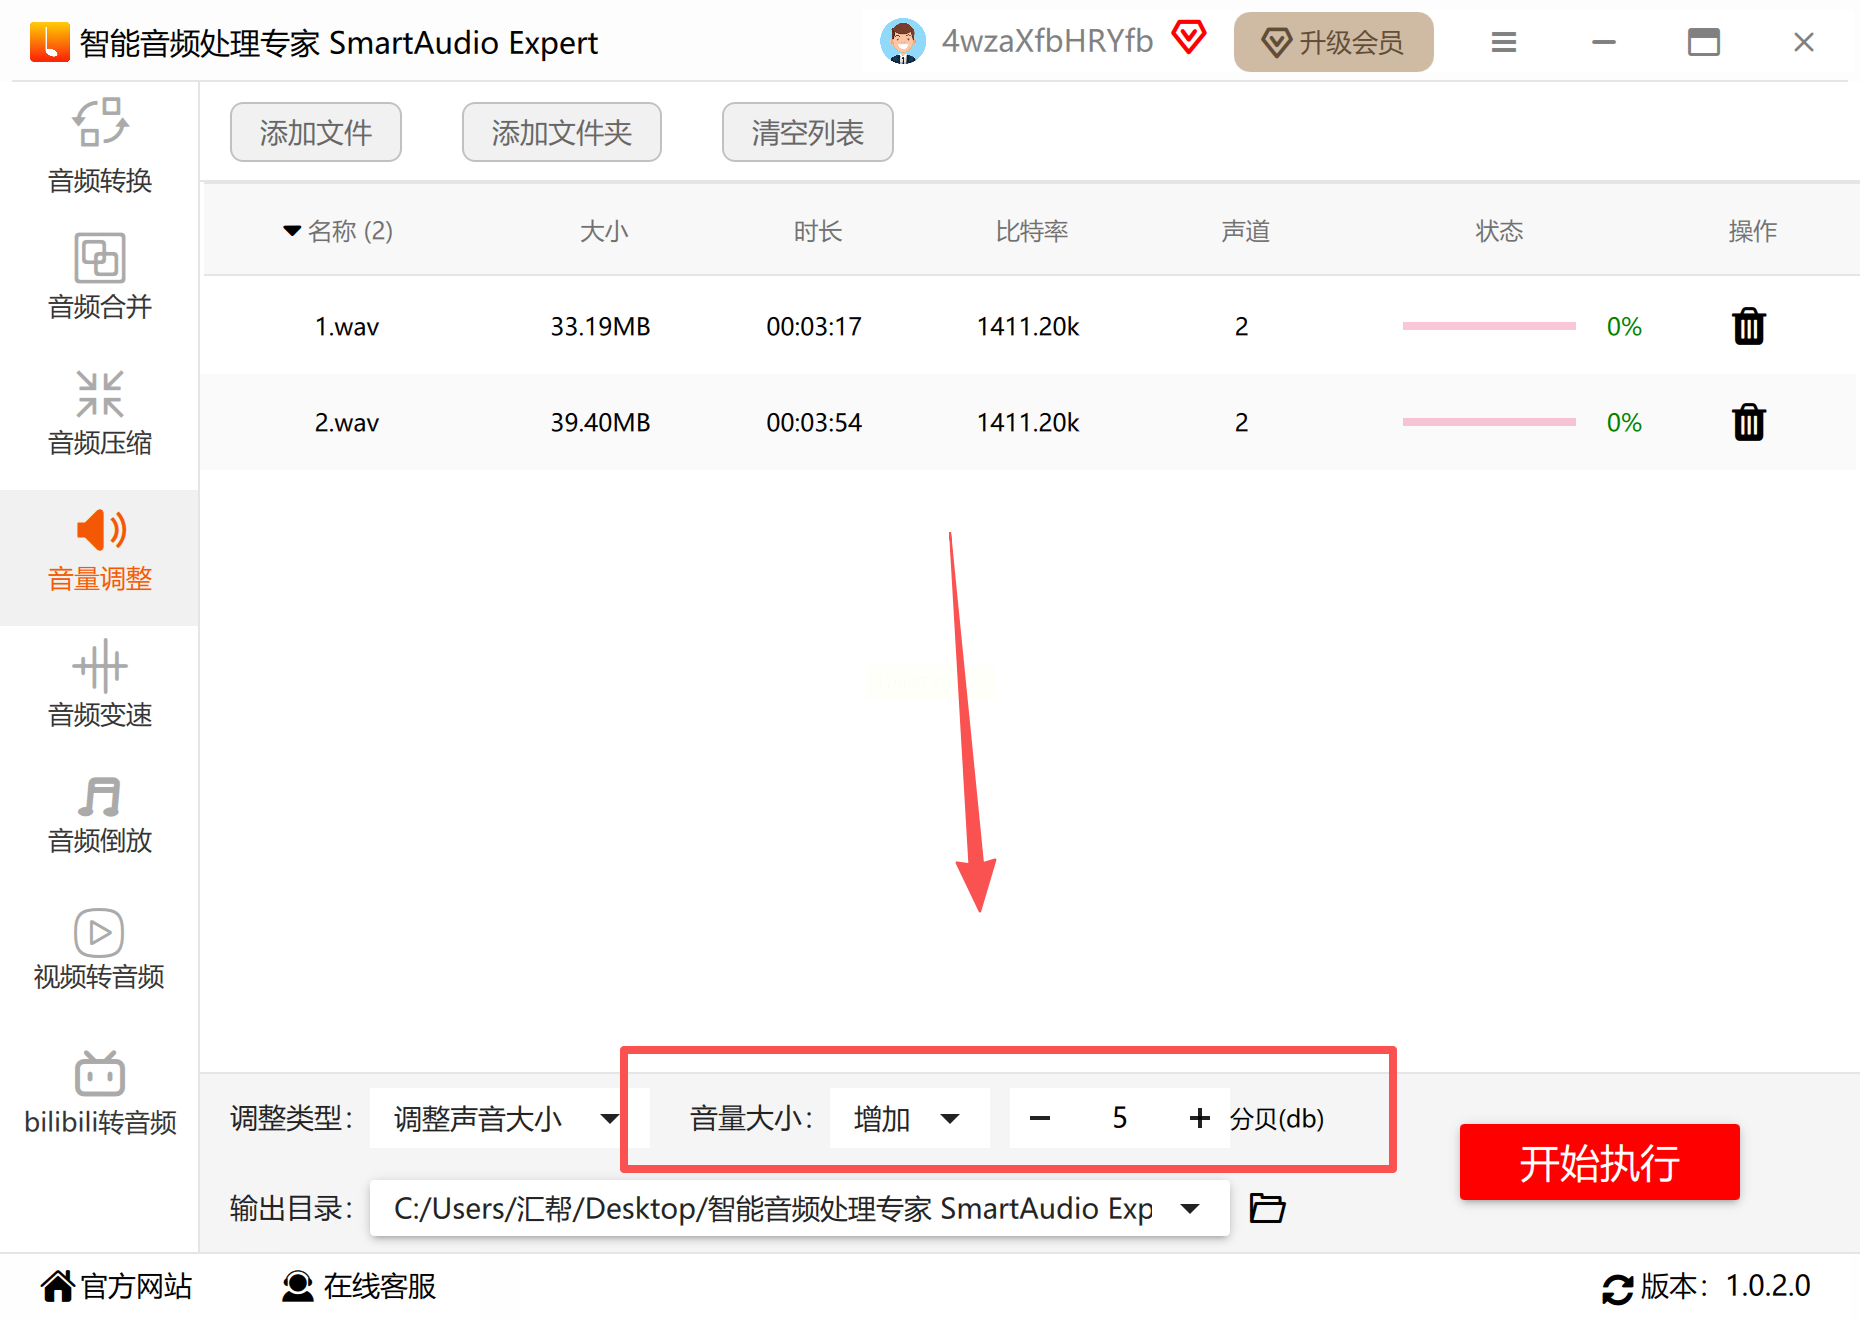Image resolution: width=1860 pixels, height=1320 pixels.
Task: Open the bilibili转音频 section
Action: coord(100,1092)
